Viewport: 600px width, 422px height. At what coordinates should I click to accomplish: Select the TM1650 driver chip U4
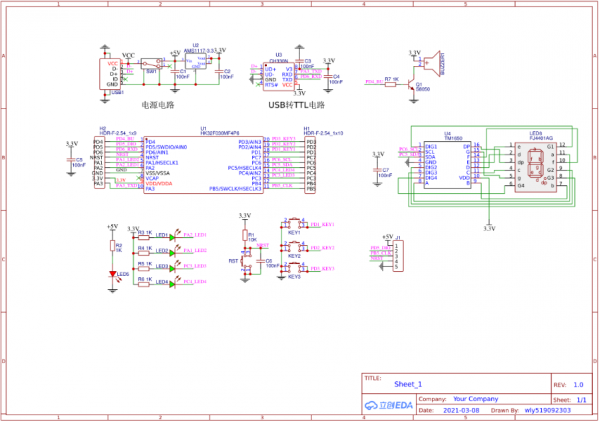[x=447, y=163]
